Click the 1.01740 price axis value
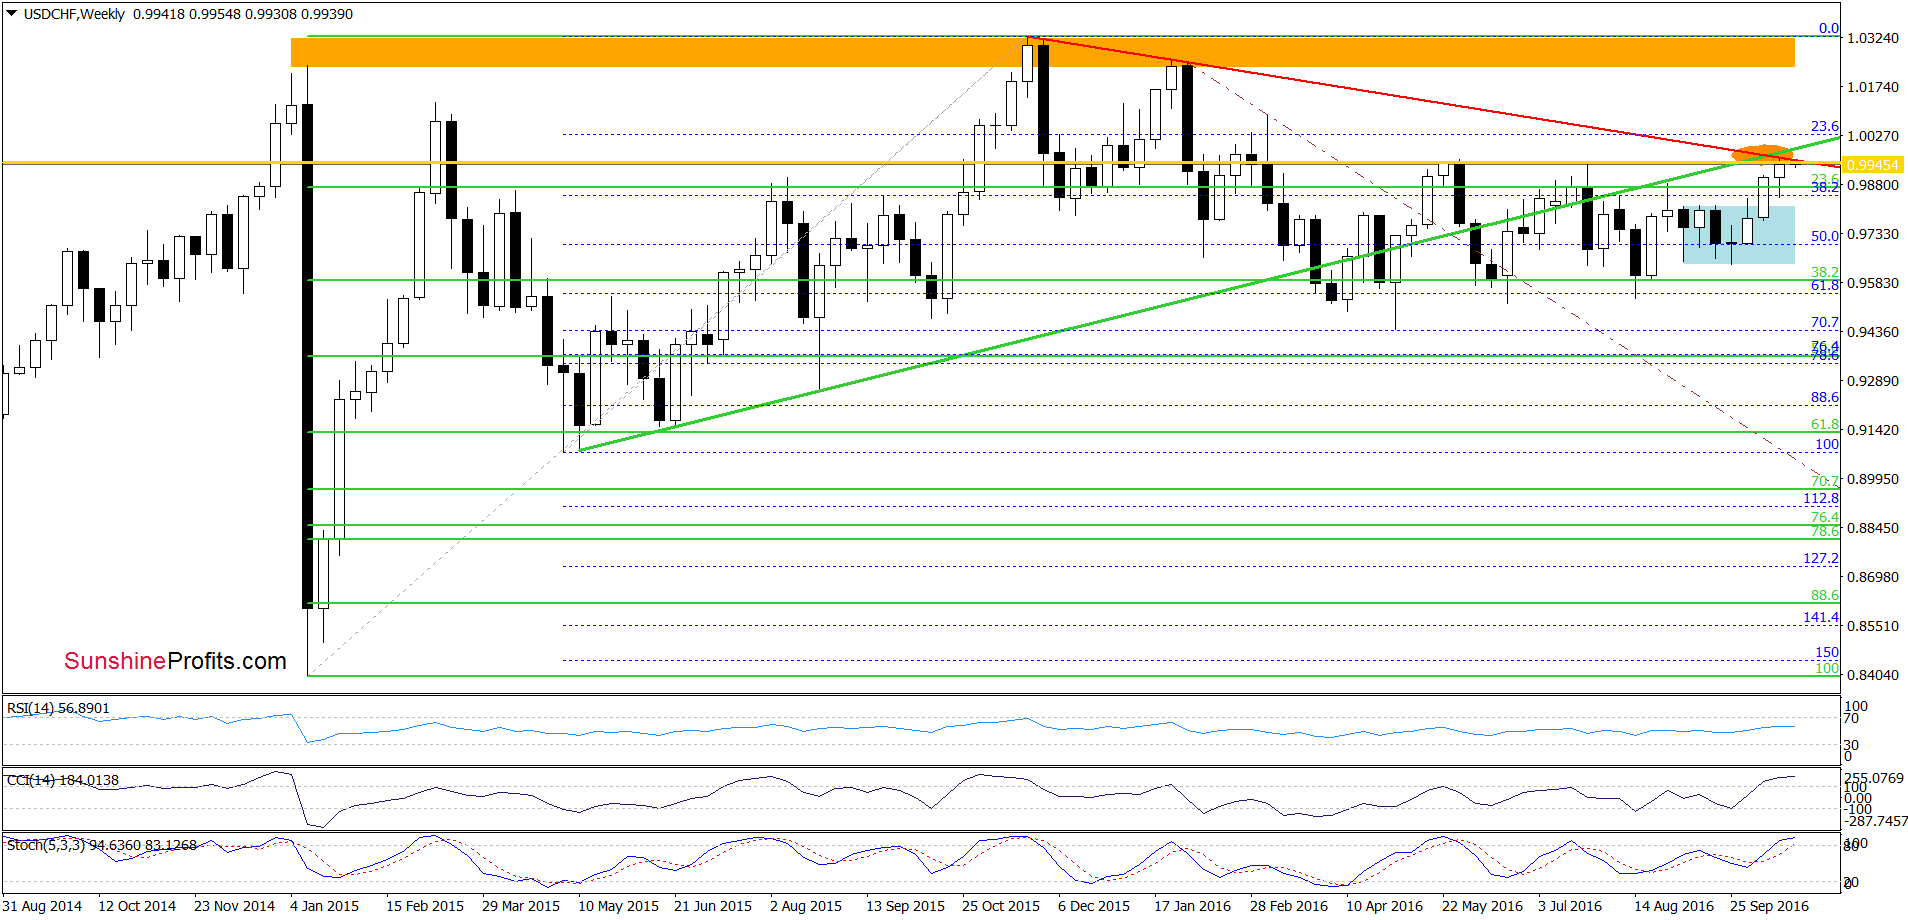The image size is (1908, 920). (1872, 87)
